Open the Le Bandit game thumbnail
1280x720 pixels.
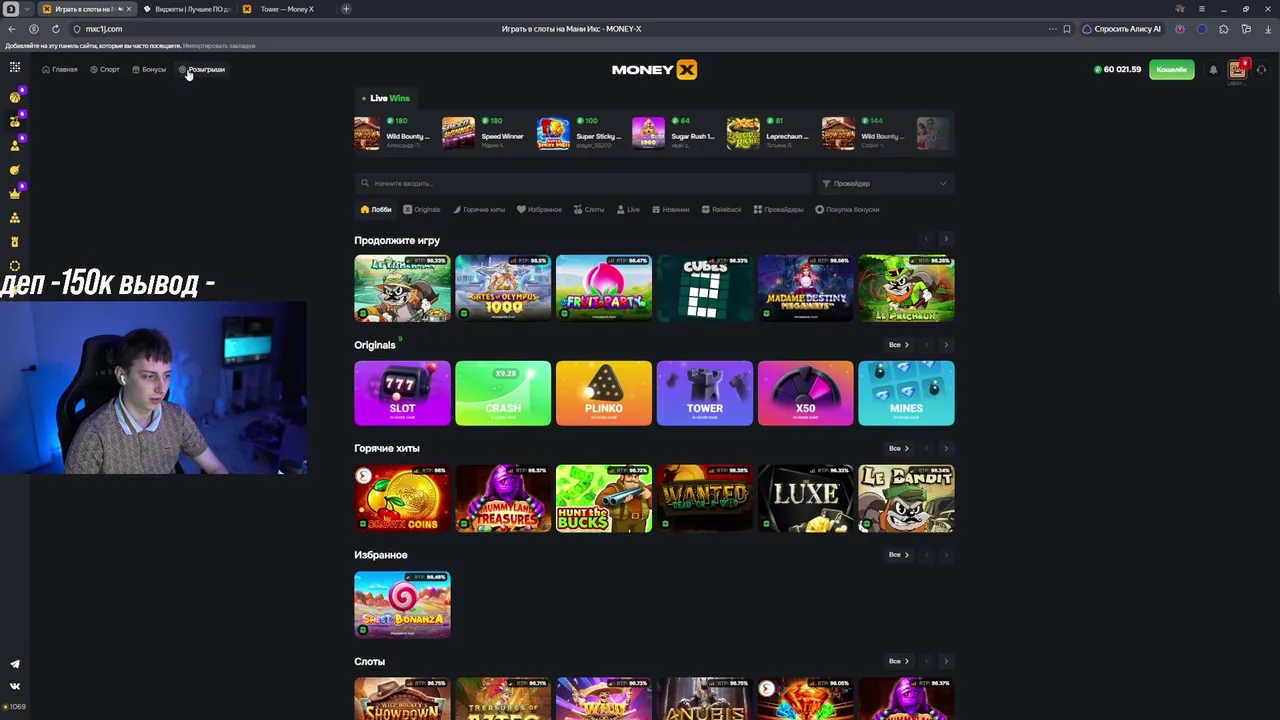[x=906, y=498]
